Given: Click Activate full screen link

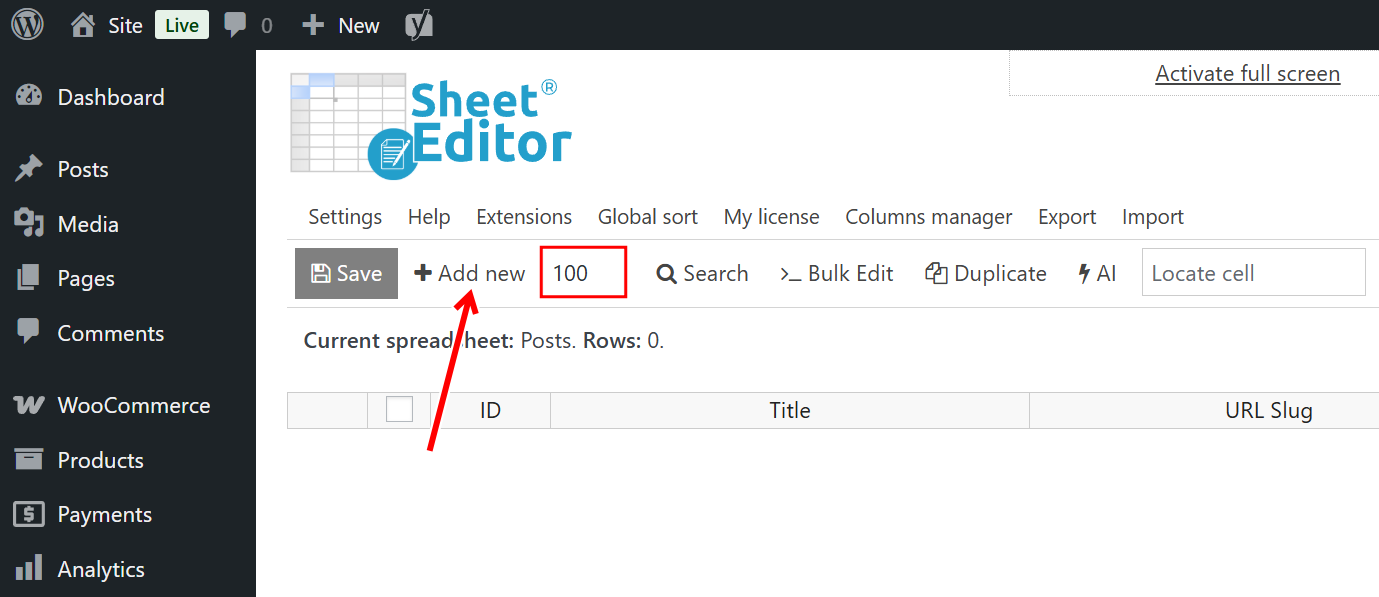Looking at the screenshot, I should tap(1248, 73).
